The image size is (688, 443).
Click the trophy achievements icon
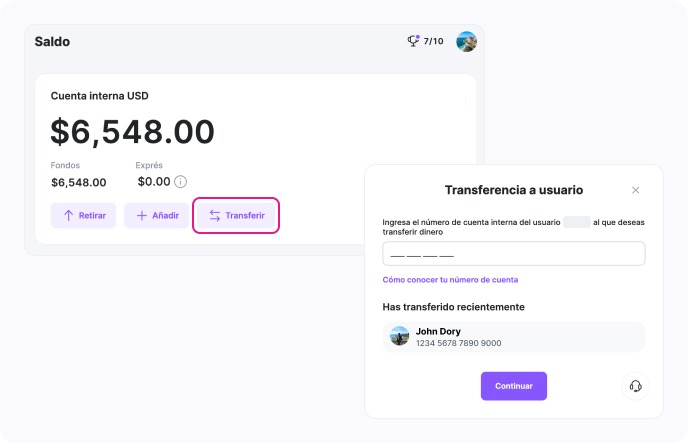413,41
